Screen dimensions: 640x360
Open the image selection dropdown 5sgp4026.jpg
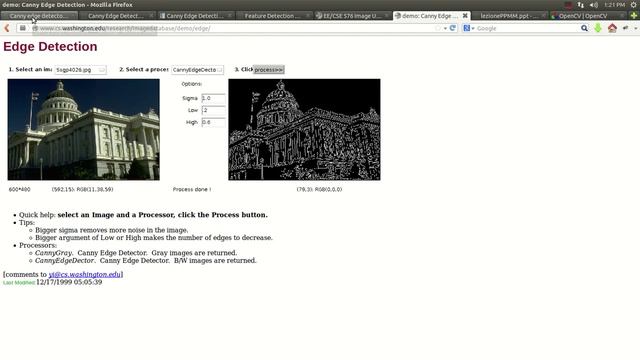pos(80,70)
